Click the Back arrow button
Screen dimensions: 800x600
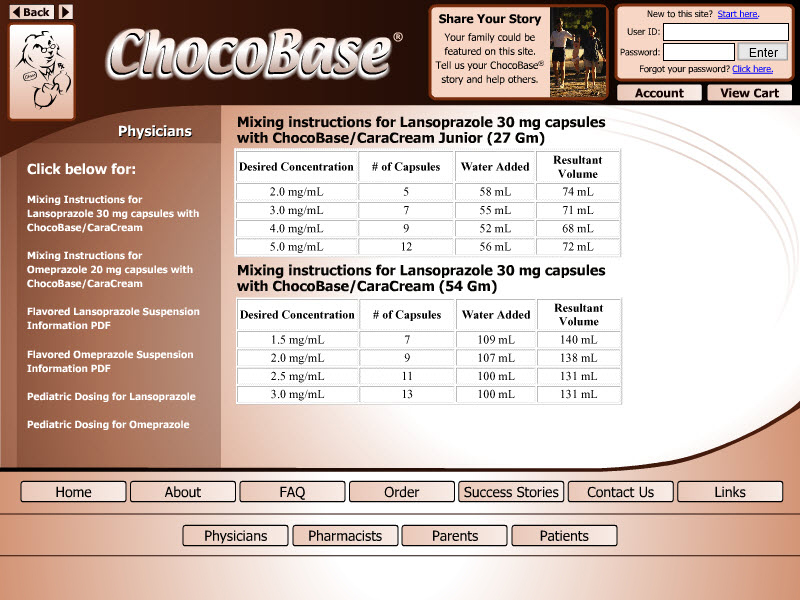(x=32, y=12)
